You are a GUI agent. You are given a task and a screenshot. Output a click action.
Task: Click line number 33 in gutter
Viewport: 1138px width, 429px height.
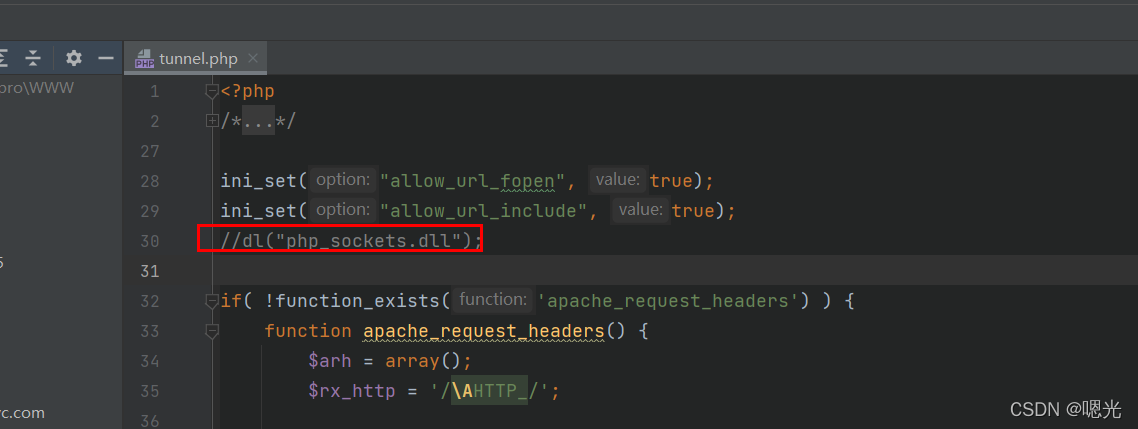tap(150, 331)
